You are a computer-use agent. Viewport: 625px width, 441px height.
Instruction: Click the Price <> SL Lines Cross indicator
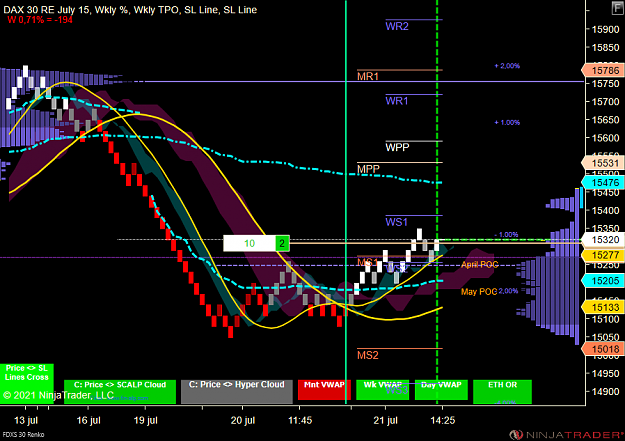point(27,383)
